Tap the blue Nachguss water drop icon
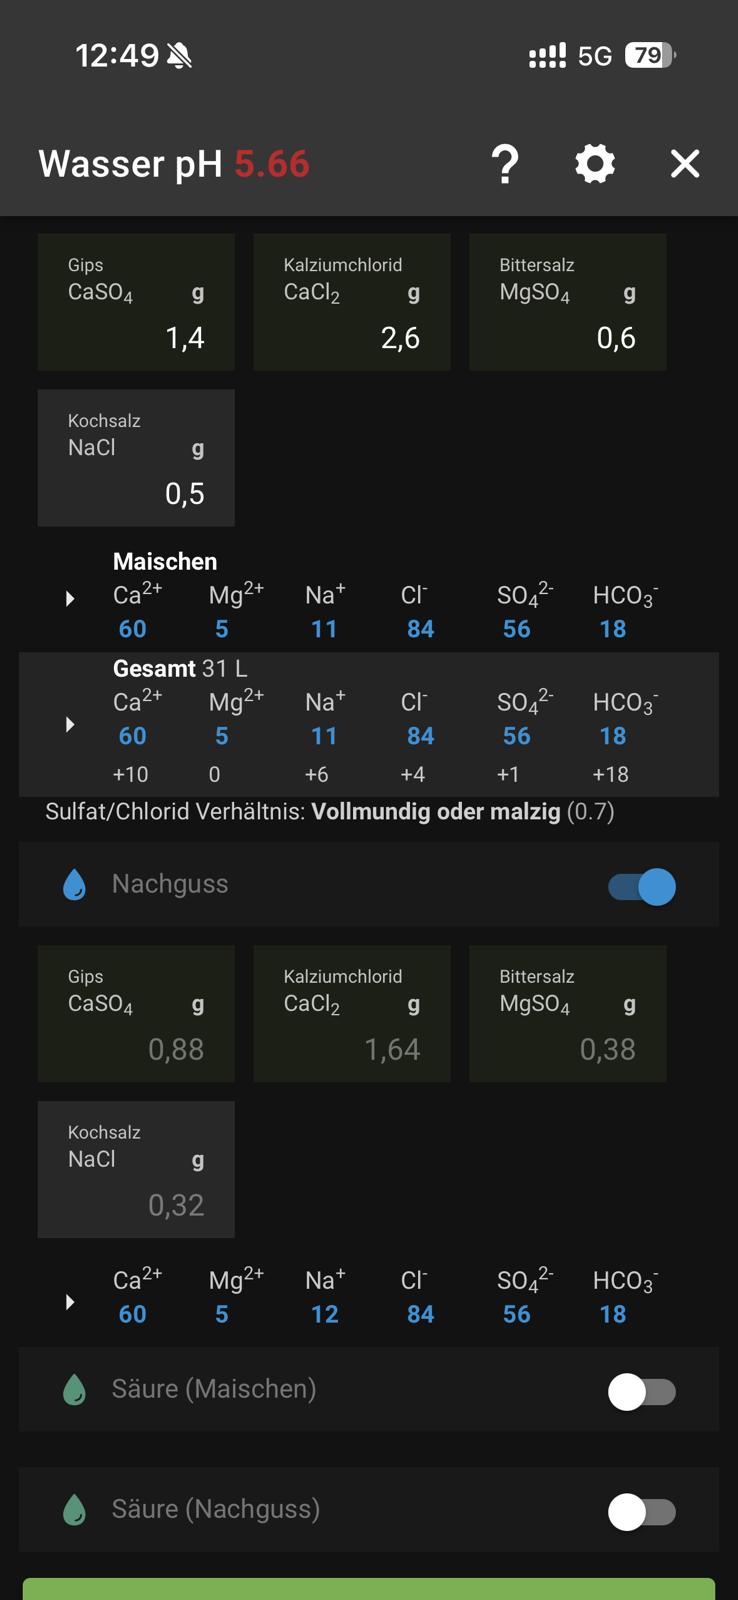Viewport: 738px width, 1600px height. point(74,885)
